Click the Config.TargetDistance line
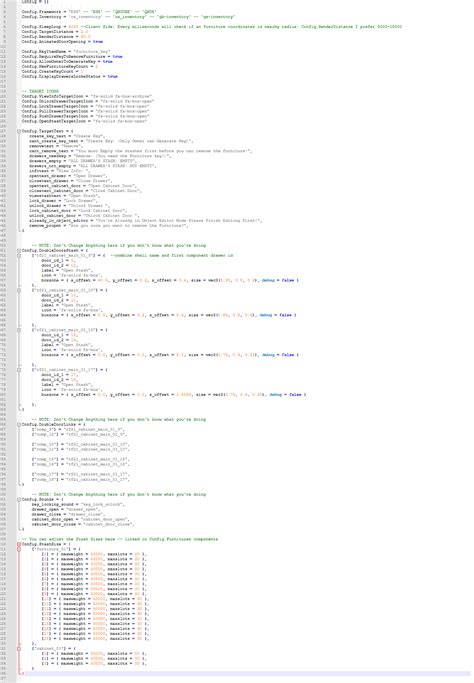Image resolution: width=474 pixels, height=683 pixels. [55, 32]
